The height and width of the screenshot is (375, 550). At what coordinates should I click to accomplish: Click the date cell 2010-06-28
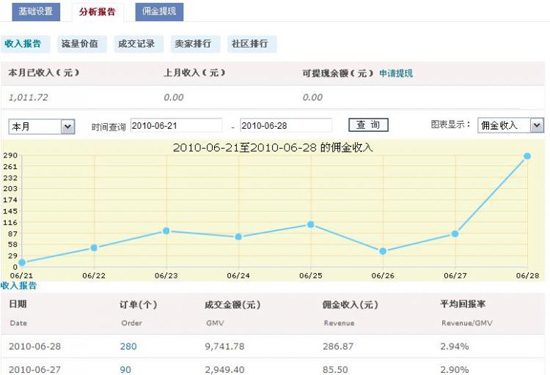tap(35, 347)
